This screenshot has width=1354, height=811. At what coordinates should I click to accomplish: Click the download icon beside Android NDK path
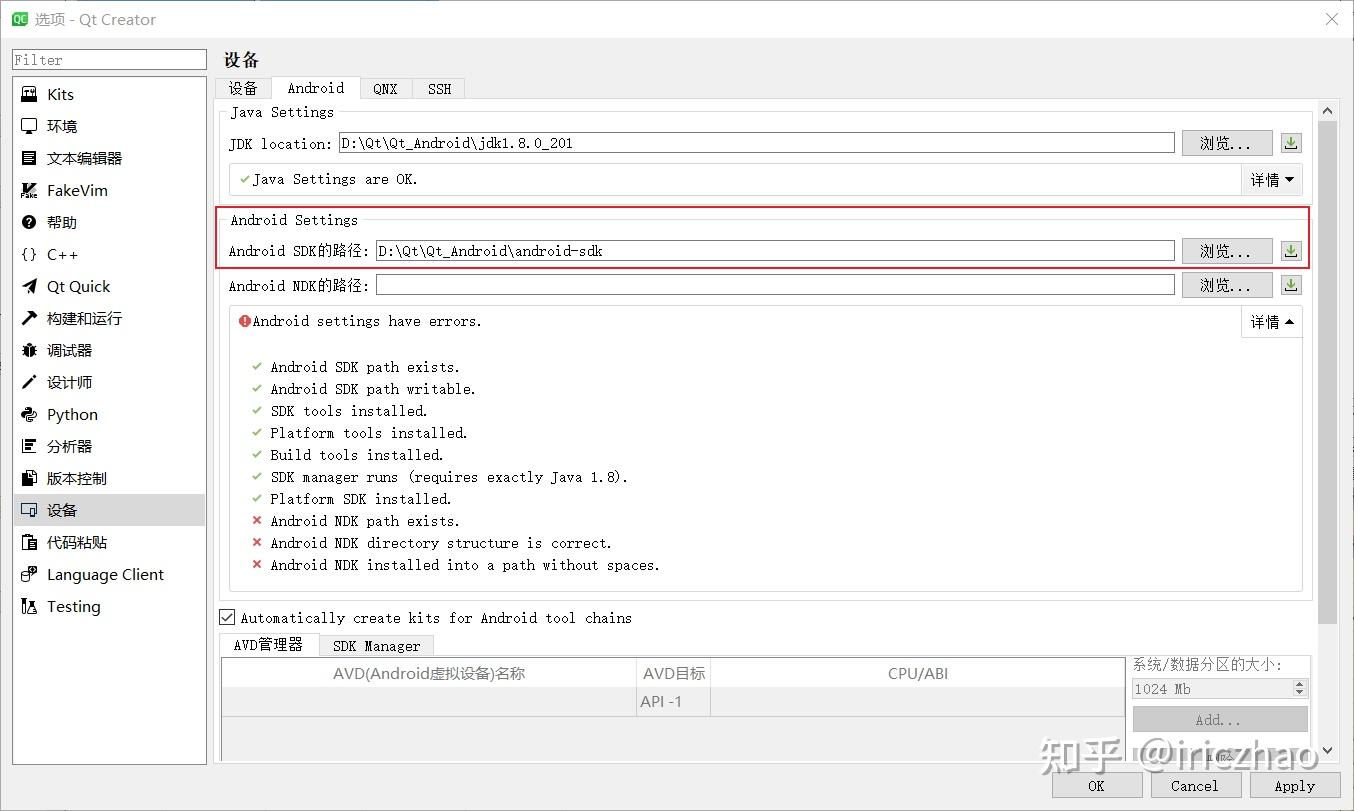click(x=1291, y=285)
